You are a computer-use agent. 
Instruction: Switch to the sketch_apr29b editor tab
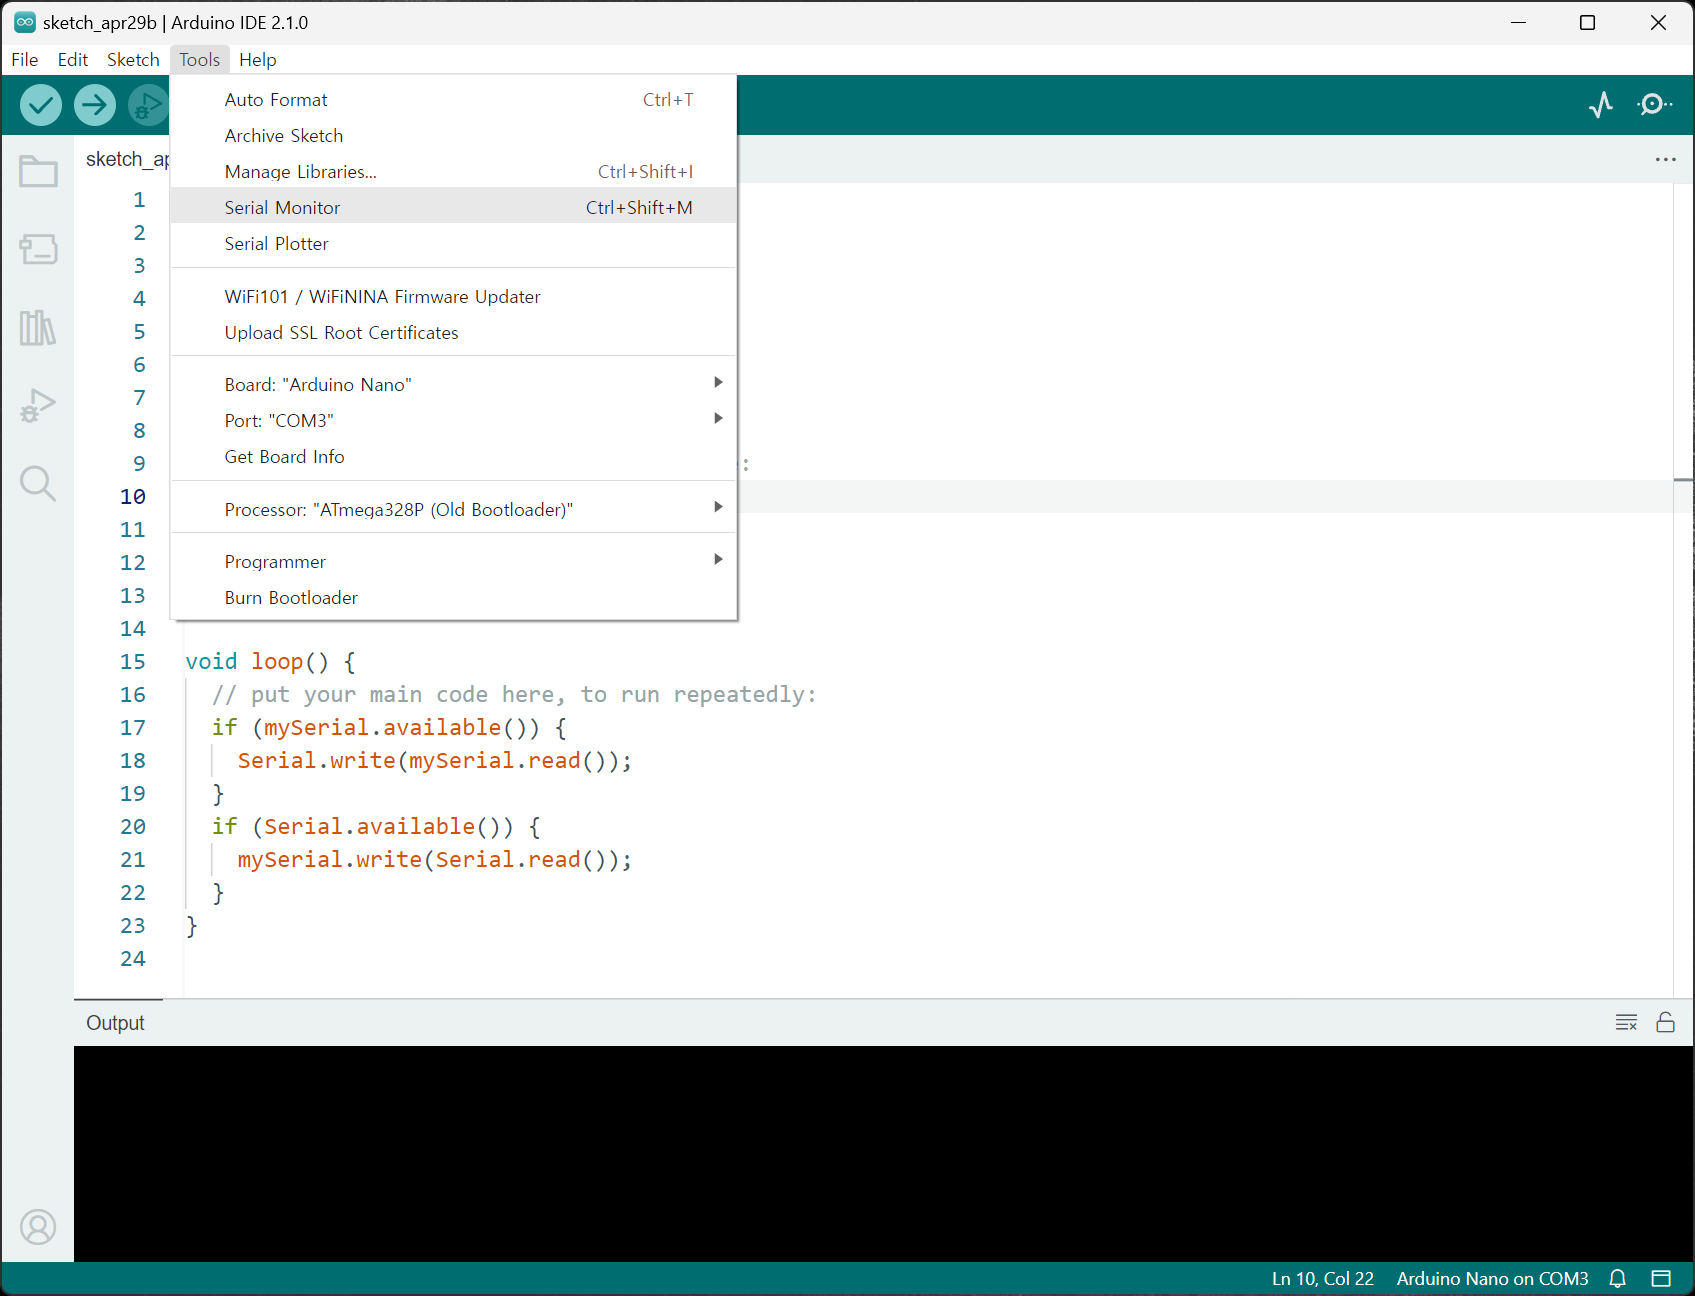(127, 159)
